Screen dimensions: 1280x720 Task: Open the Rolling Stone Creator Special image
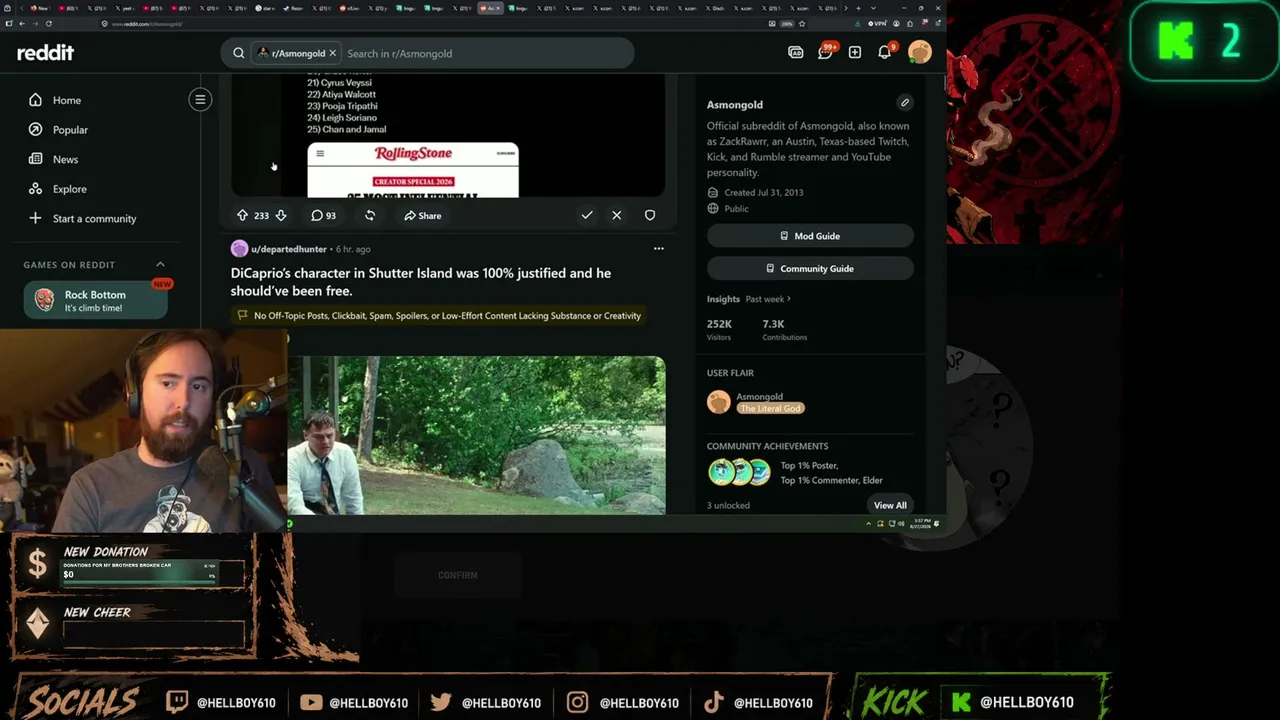coord(413,170)
